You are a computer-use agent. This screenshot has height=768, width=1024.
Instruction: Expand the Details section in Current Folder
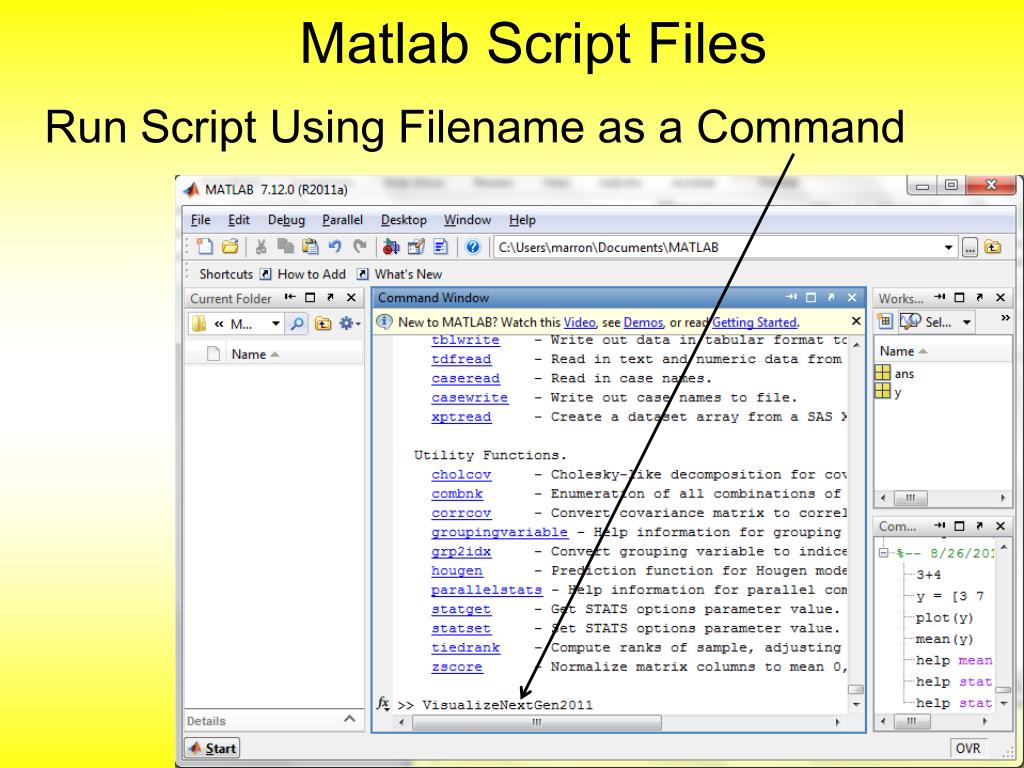click(x=349, y=719)
